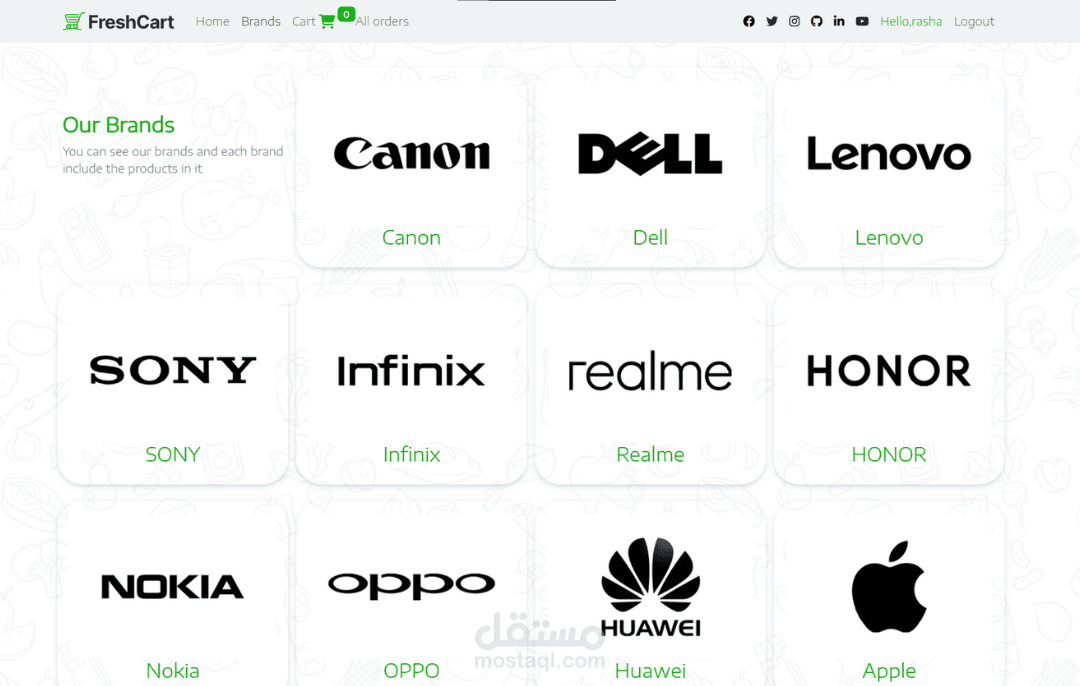Screen dimensions: 1080x686
Task: Click the green Apple brand label
Action: 889,671
